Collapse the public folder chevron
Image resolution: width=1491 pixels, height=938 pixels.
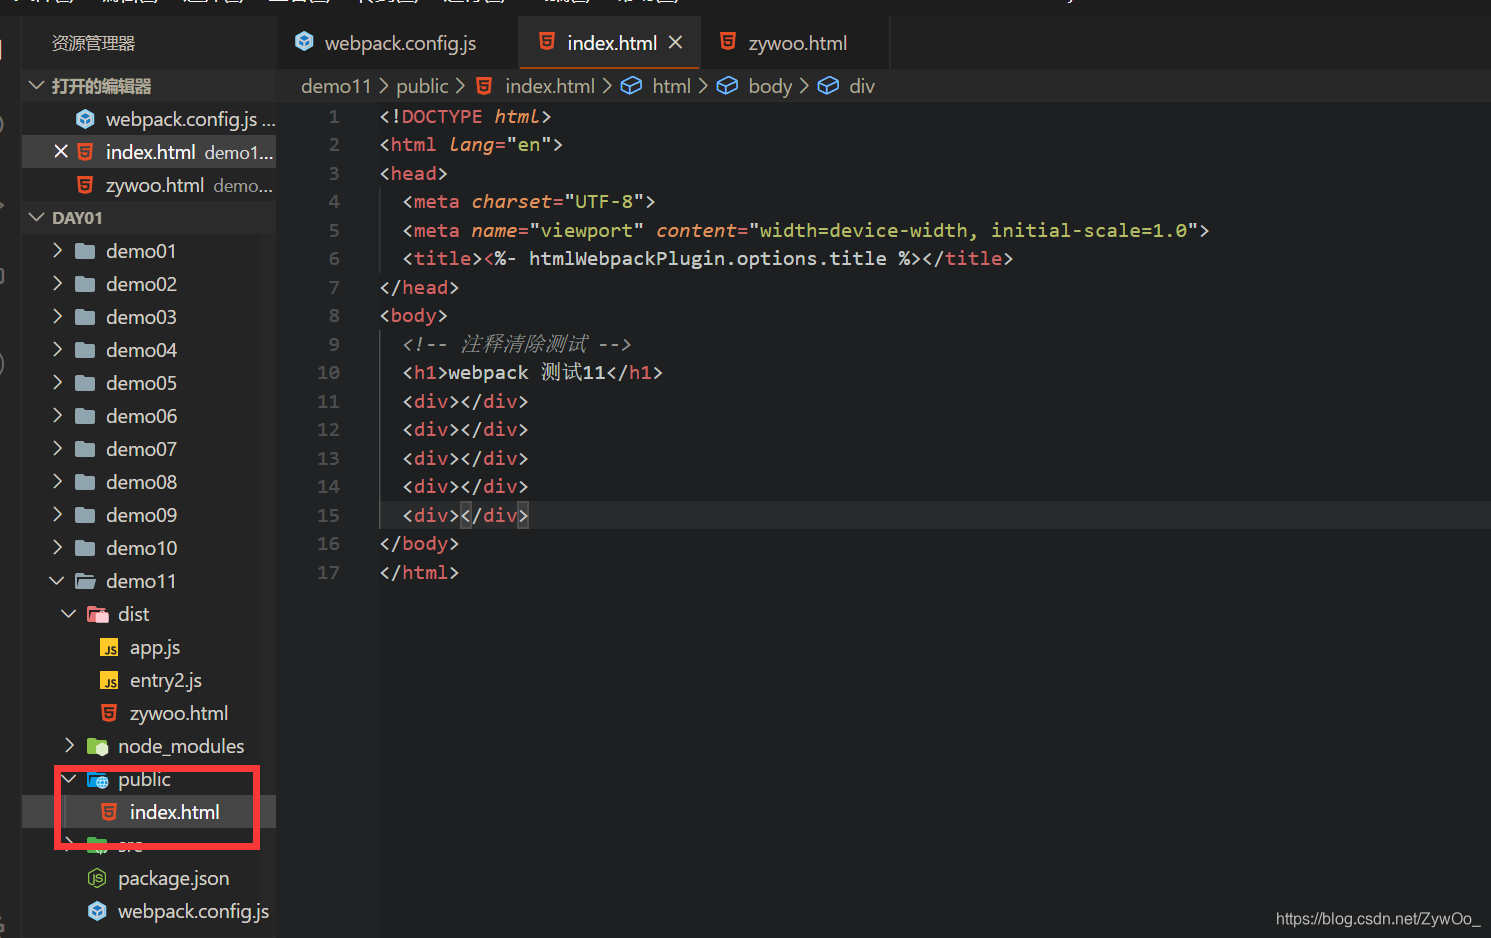pyautogui.click(x=69, y=778)
